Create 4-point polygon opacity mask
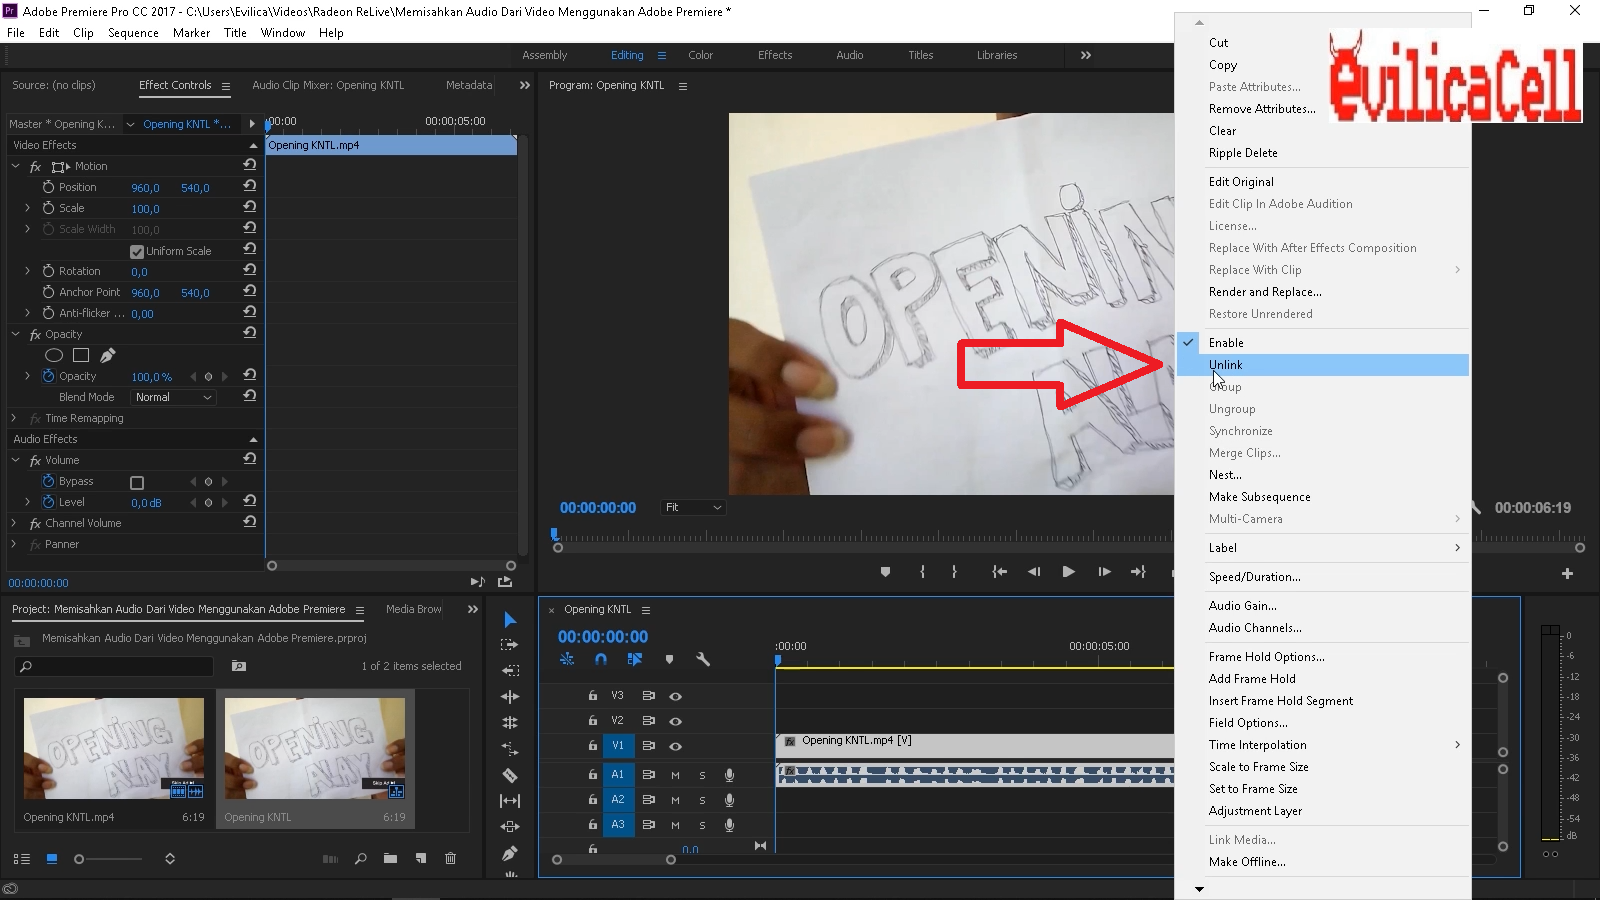 click(x=81, y=355)
